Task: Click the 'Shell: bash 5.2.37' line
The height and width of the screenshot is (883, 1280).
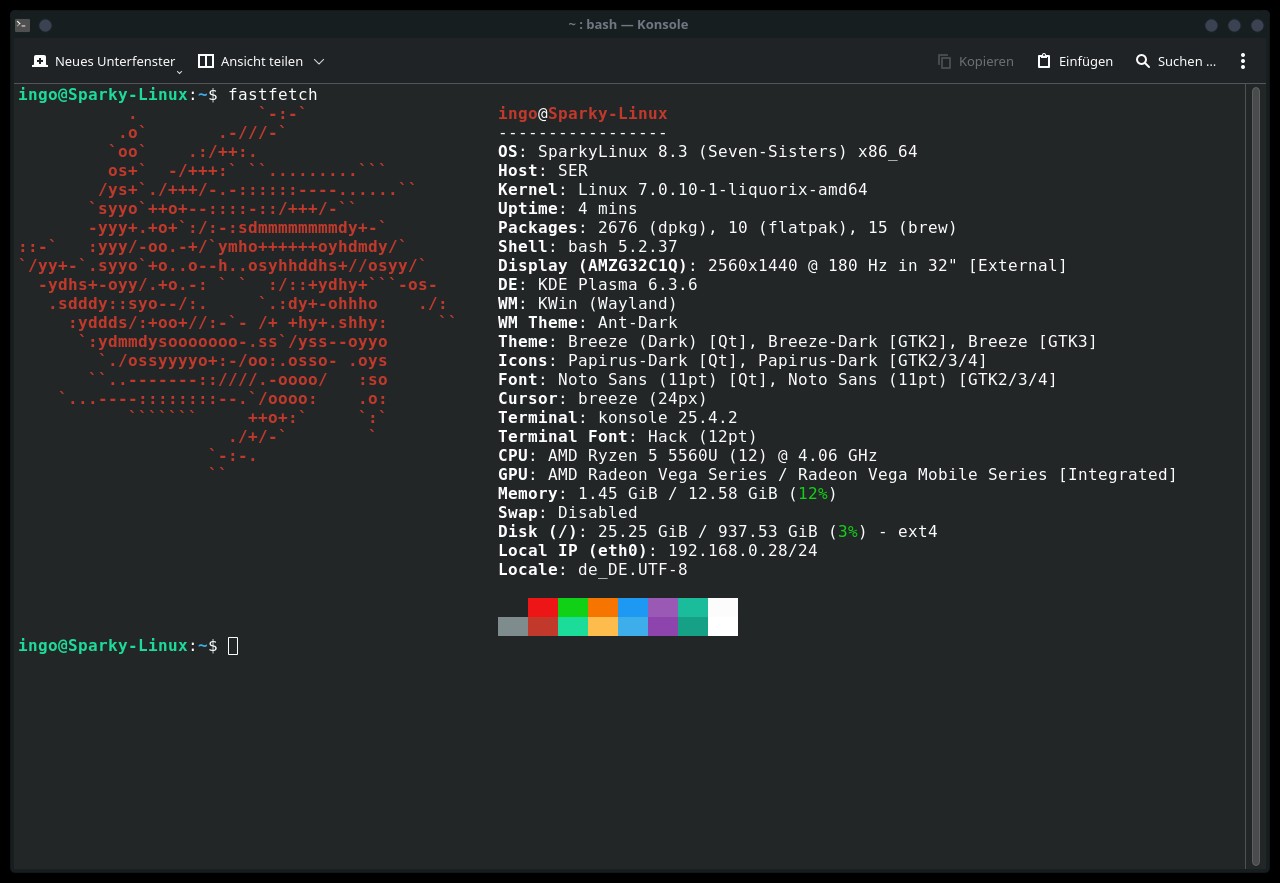Action: point(588,247)
